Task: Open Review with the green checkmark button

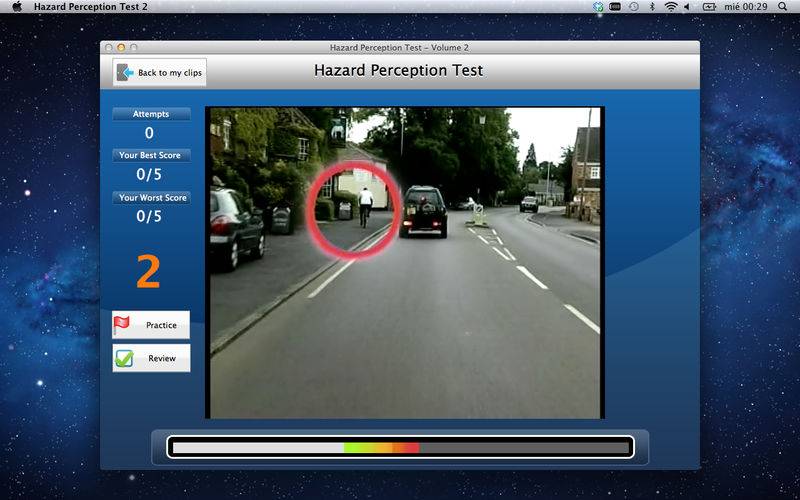Action: point(151,358)
